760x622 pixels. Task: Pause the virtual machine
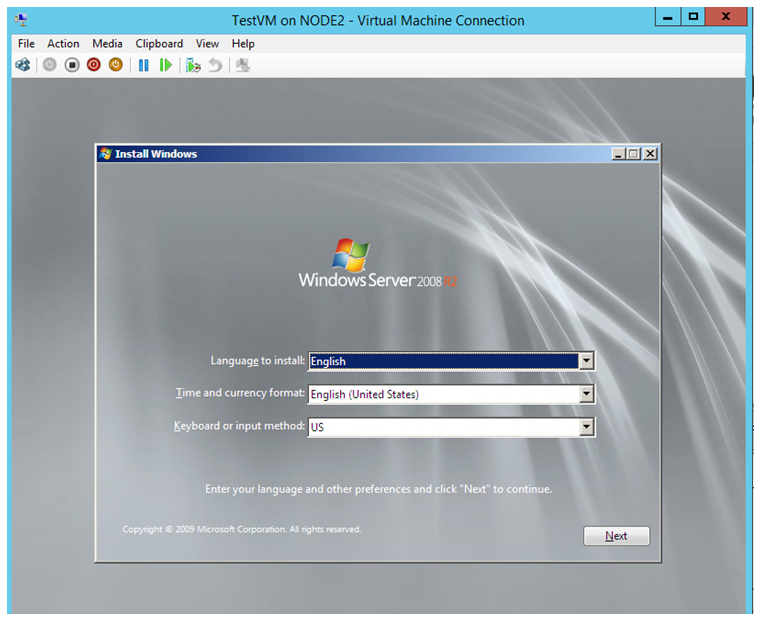pos(143,65)
